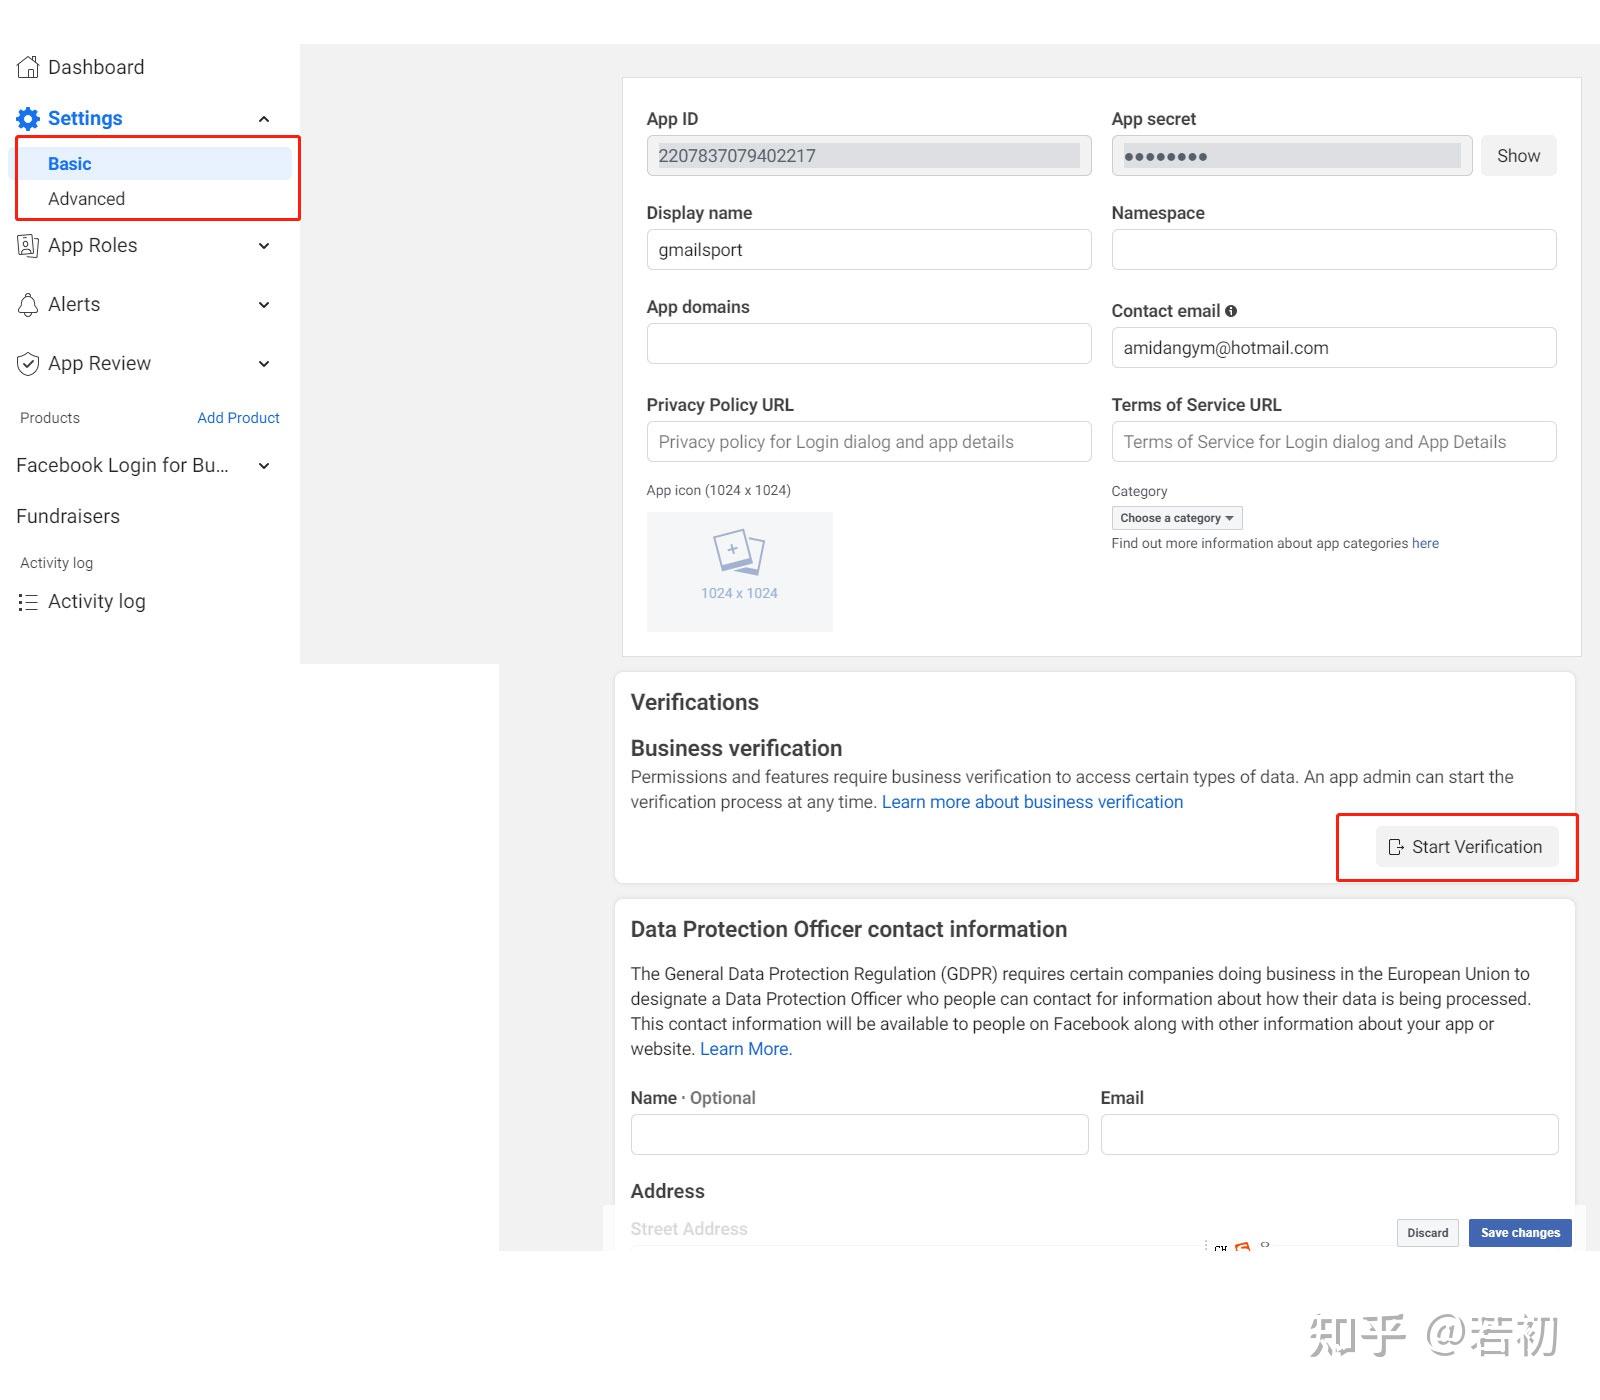
Task: Upload an app icon image placeholder
Action: tap(739, 571)
